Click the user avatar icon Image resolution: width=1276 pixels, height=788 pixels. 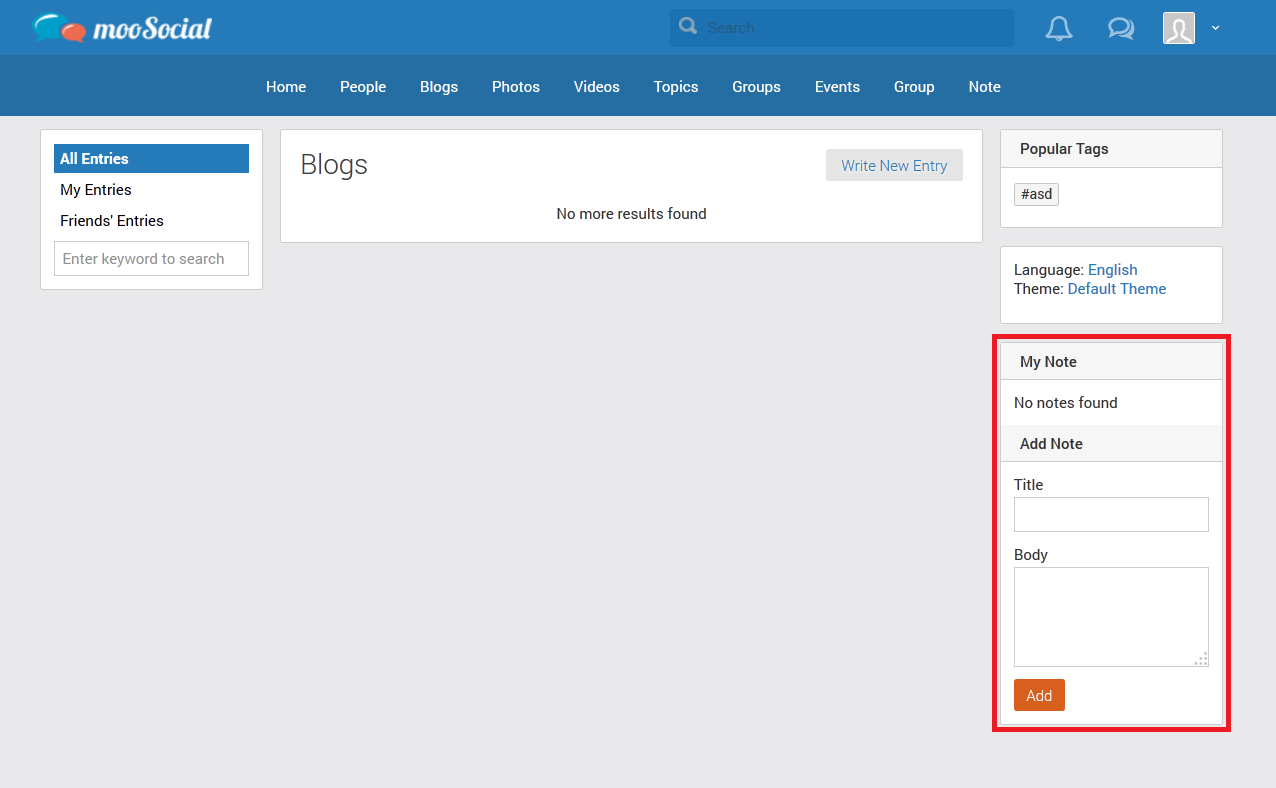[x=1178, y=28]
